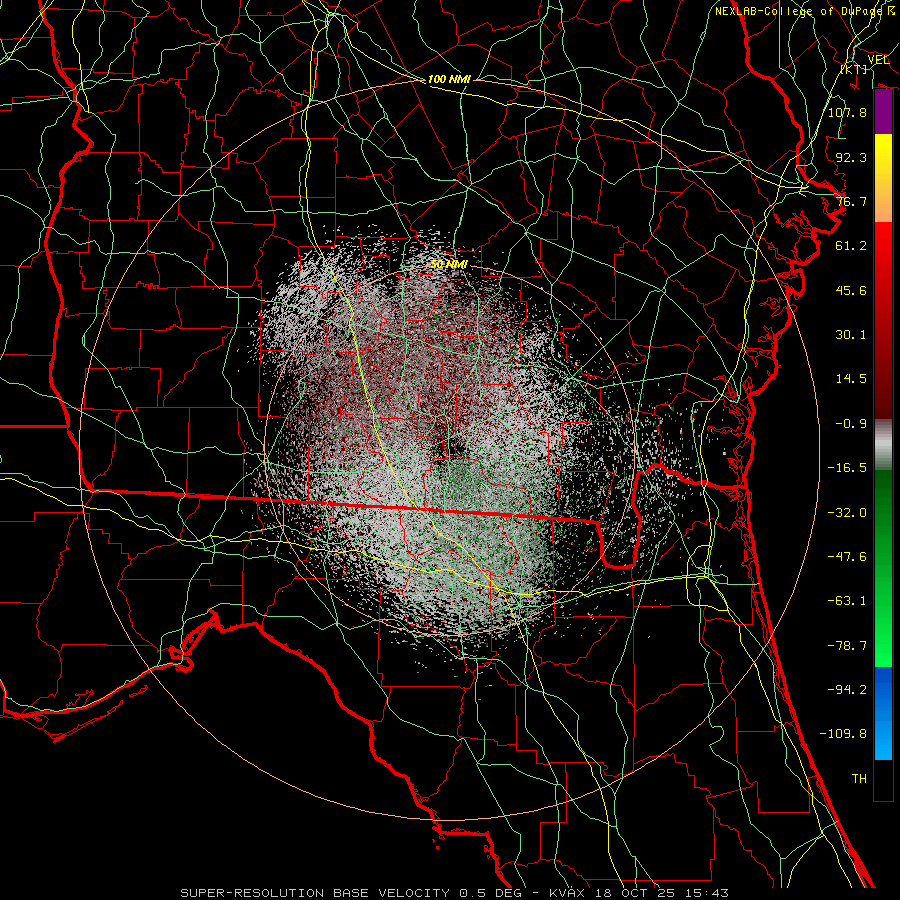Click the 61.2 velocity scale label

coord(851,245)
